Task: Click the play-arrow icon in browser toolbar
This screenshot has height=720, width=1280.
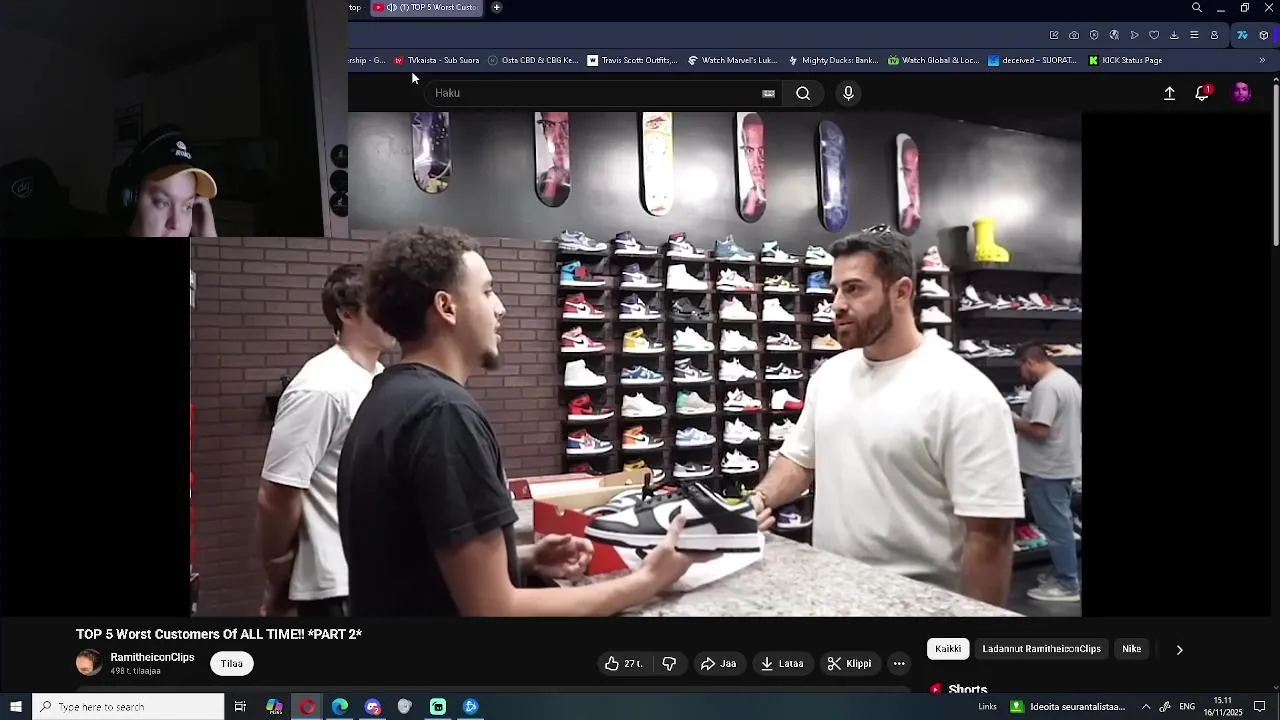Action: click(1134, 35)
